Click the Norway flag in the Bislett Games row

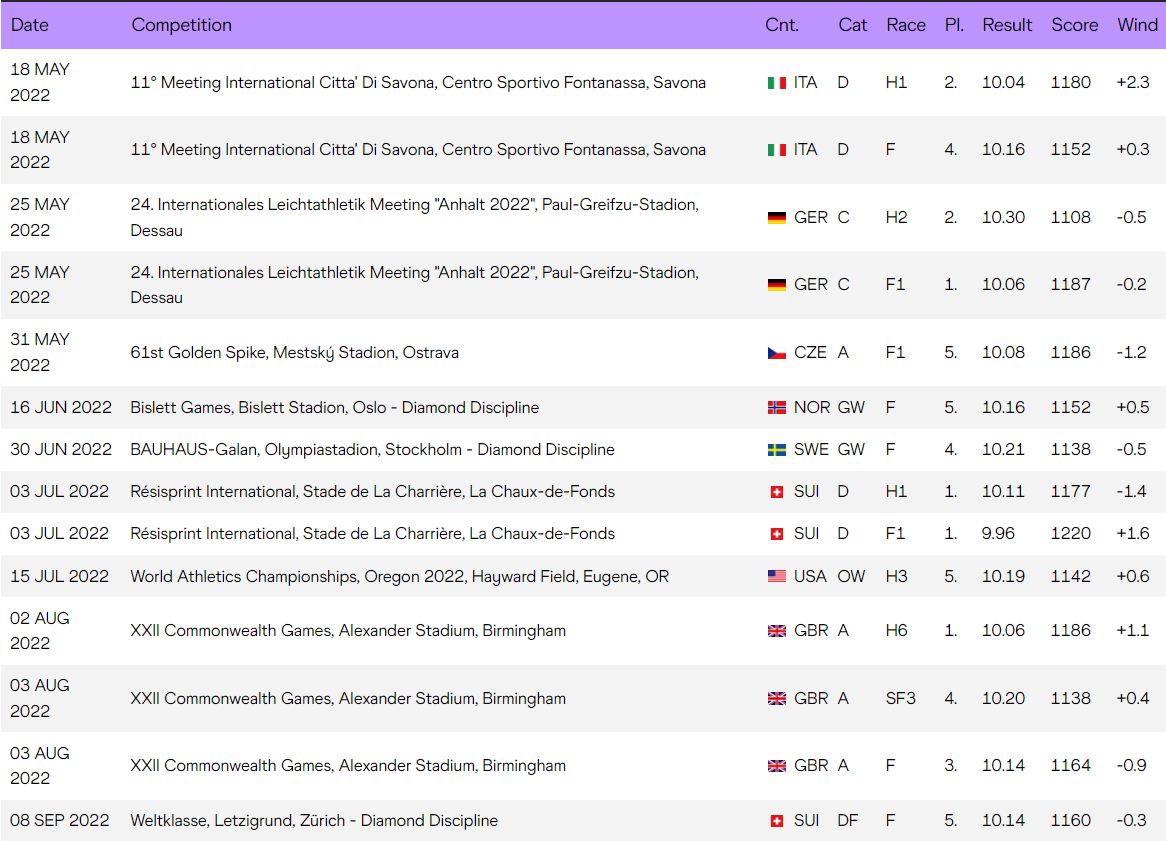click(776, 407)
